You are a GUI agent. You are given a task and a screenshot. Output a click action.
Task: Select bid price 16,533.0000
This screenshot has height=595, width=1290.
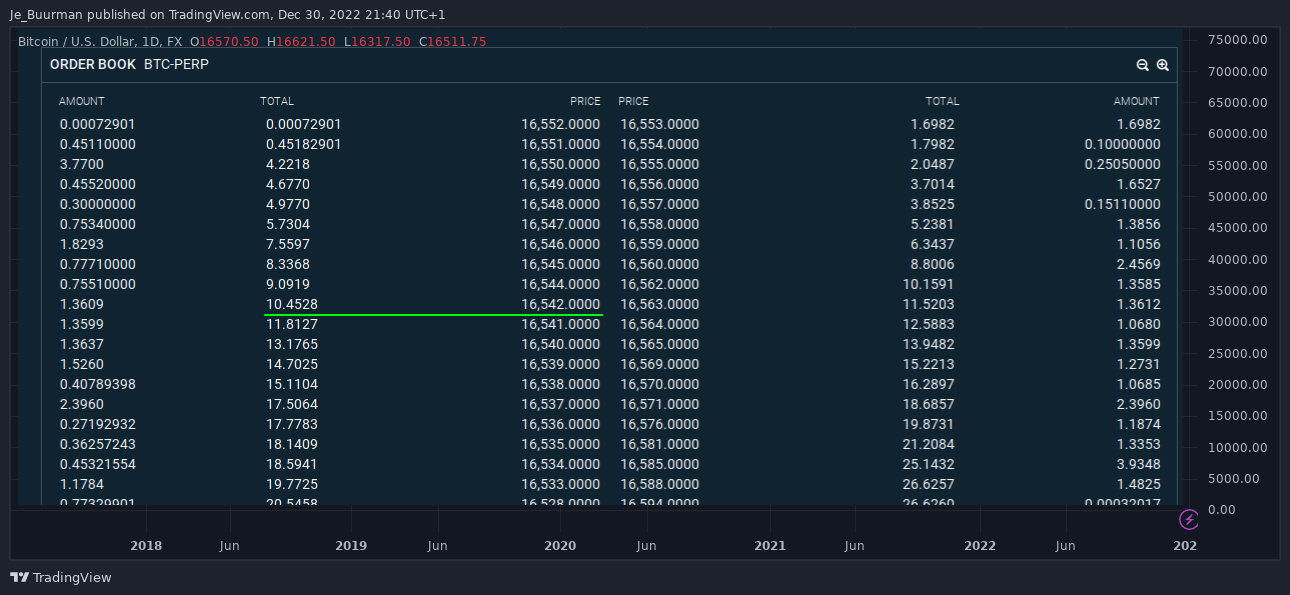click(x=561, y=484)
